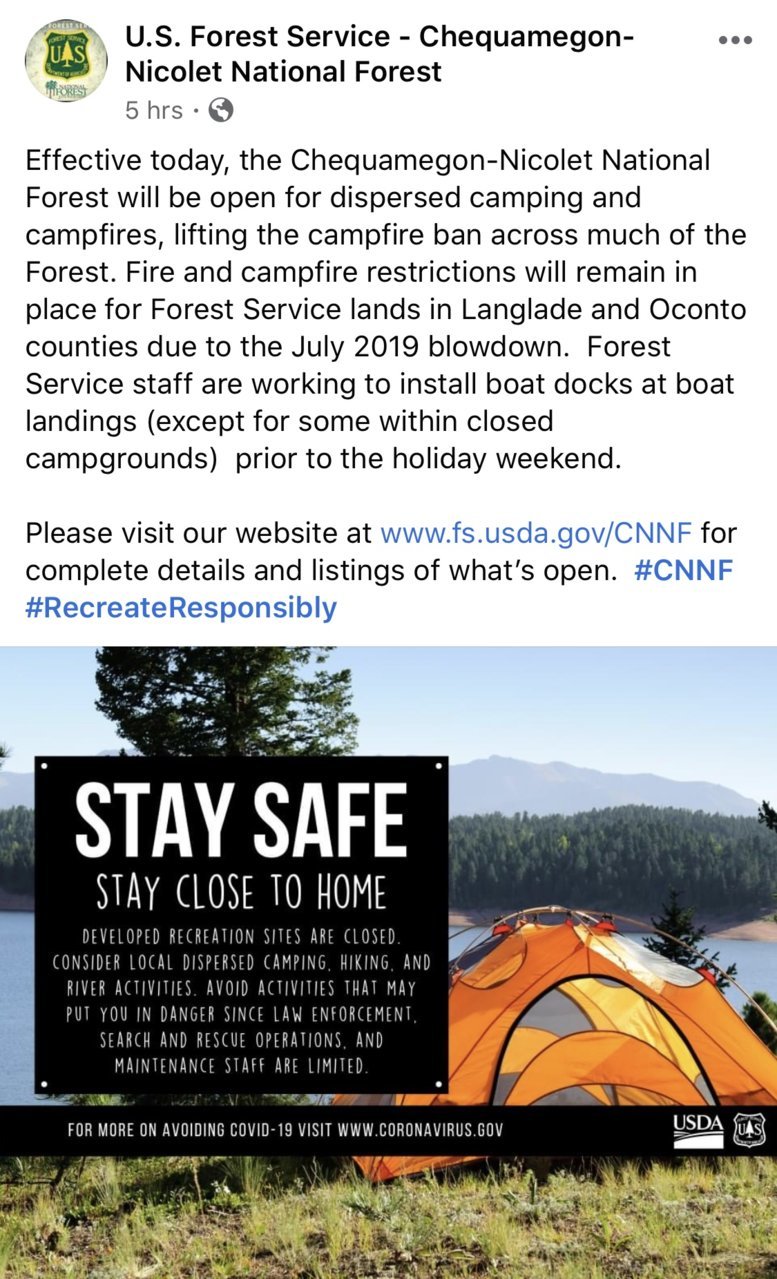
Task: Tap the Forest Service shield logo in banner
Action: click(x=749, y=1130)
